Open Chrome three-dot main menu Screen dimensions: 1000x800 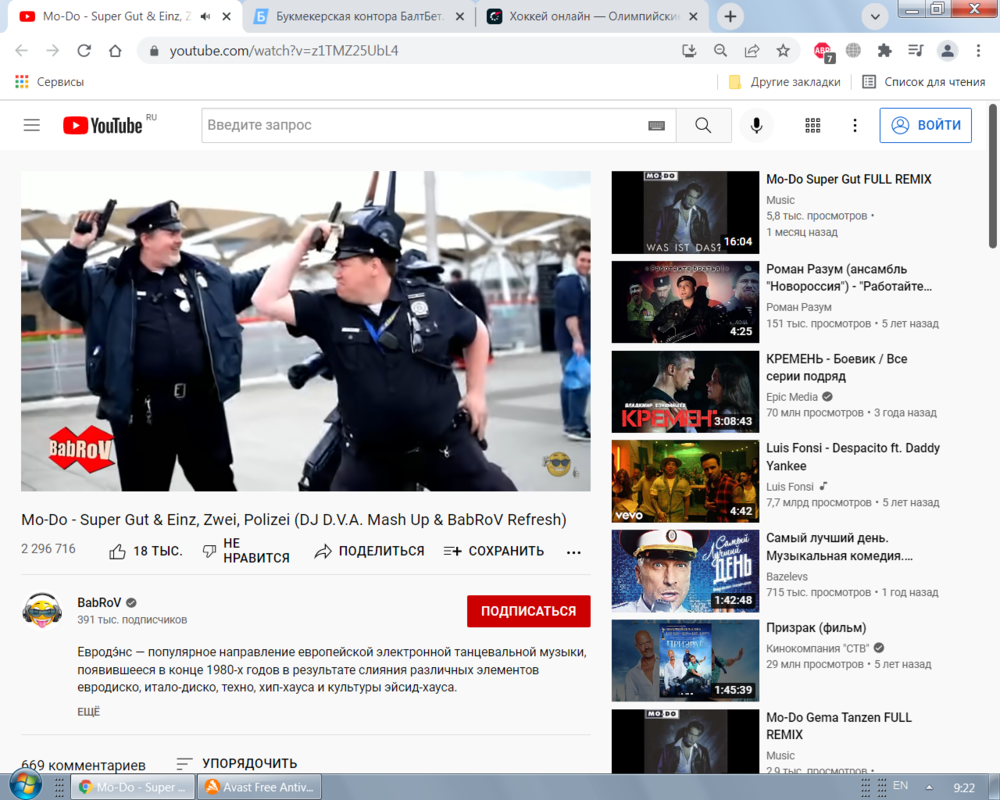[x=978, y=50]
